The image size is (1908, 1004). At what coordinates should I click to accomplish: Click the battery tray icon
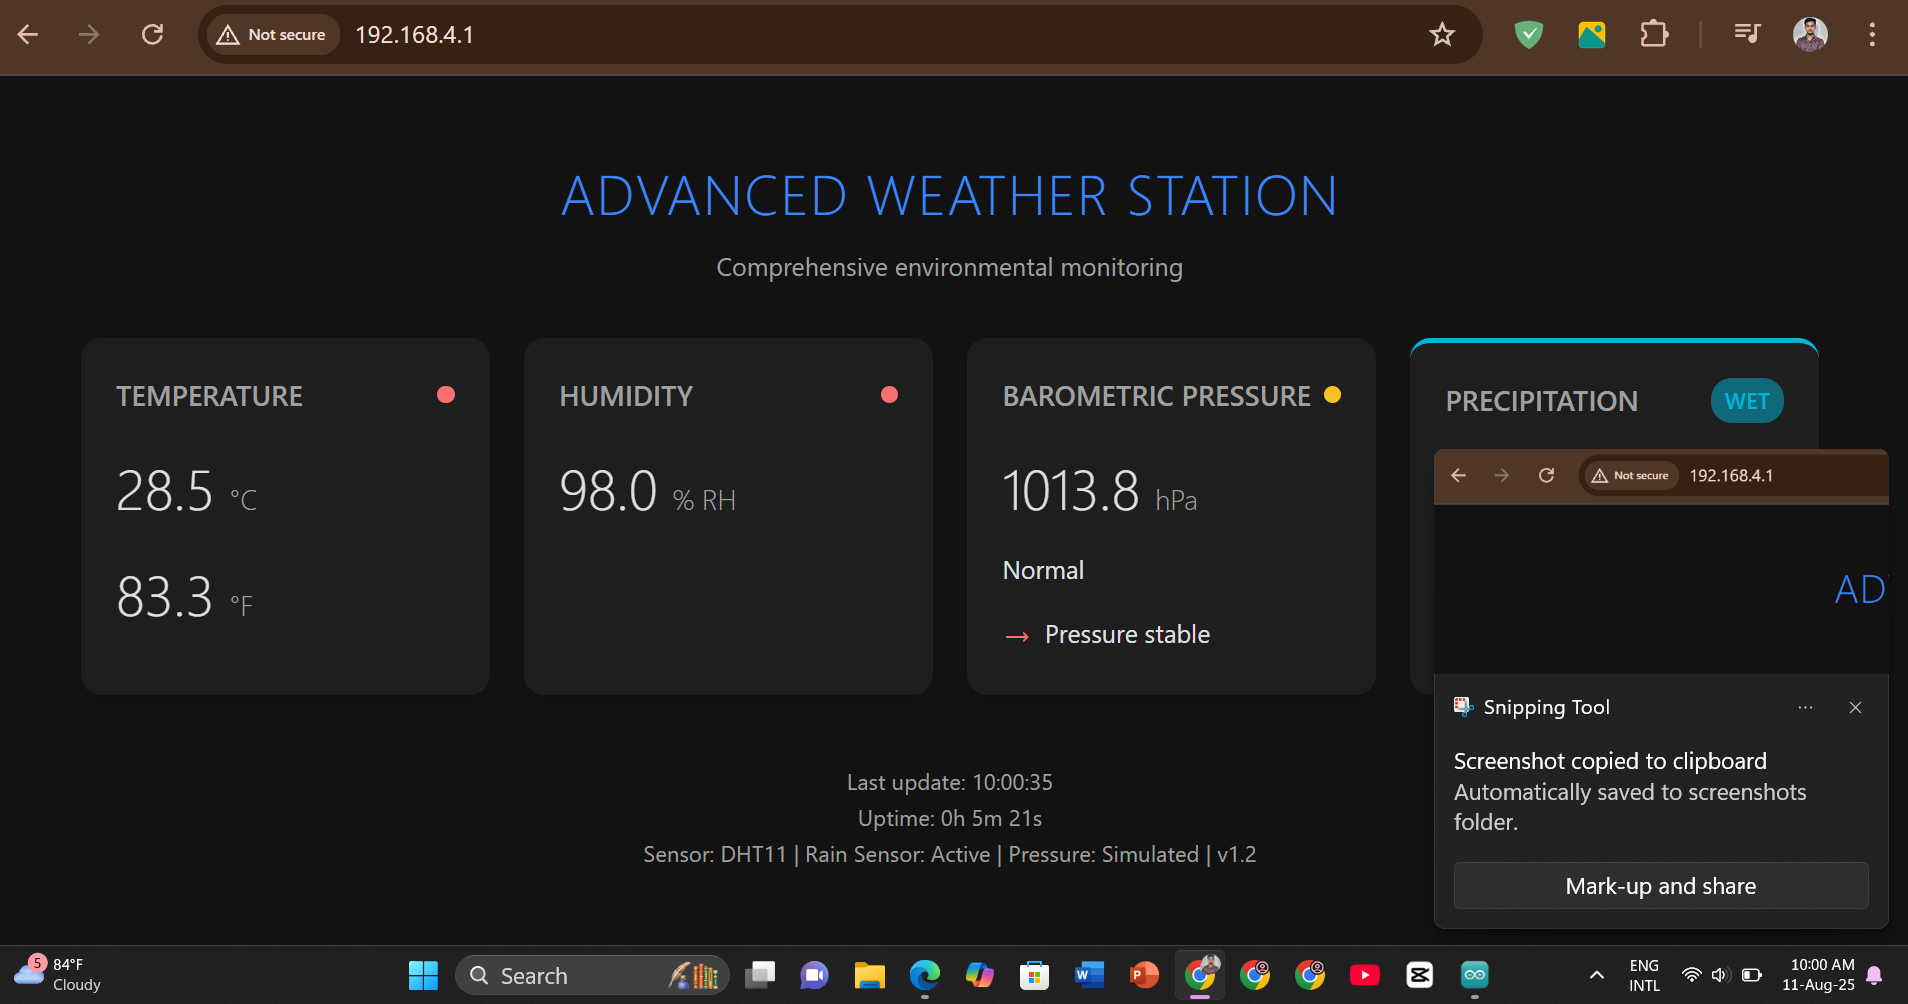(x=1752, y=975)
